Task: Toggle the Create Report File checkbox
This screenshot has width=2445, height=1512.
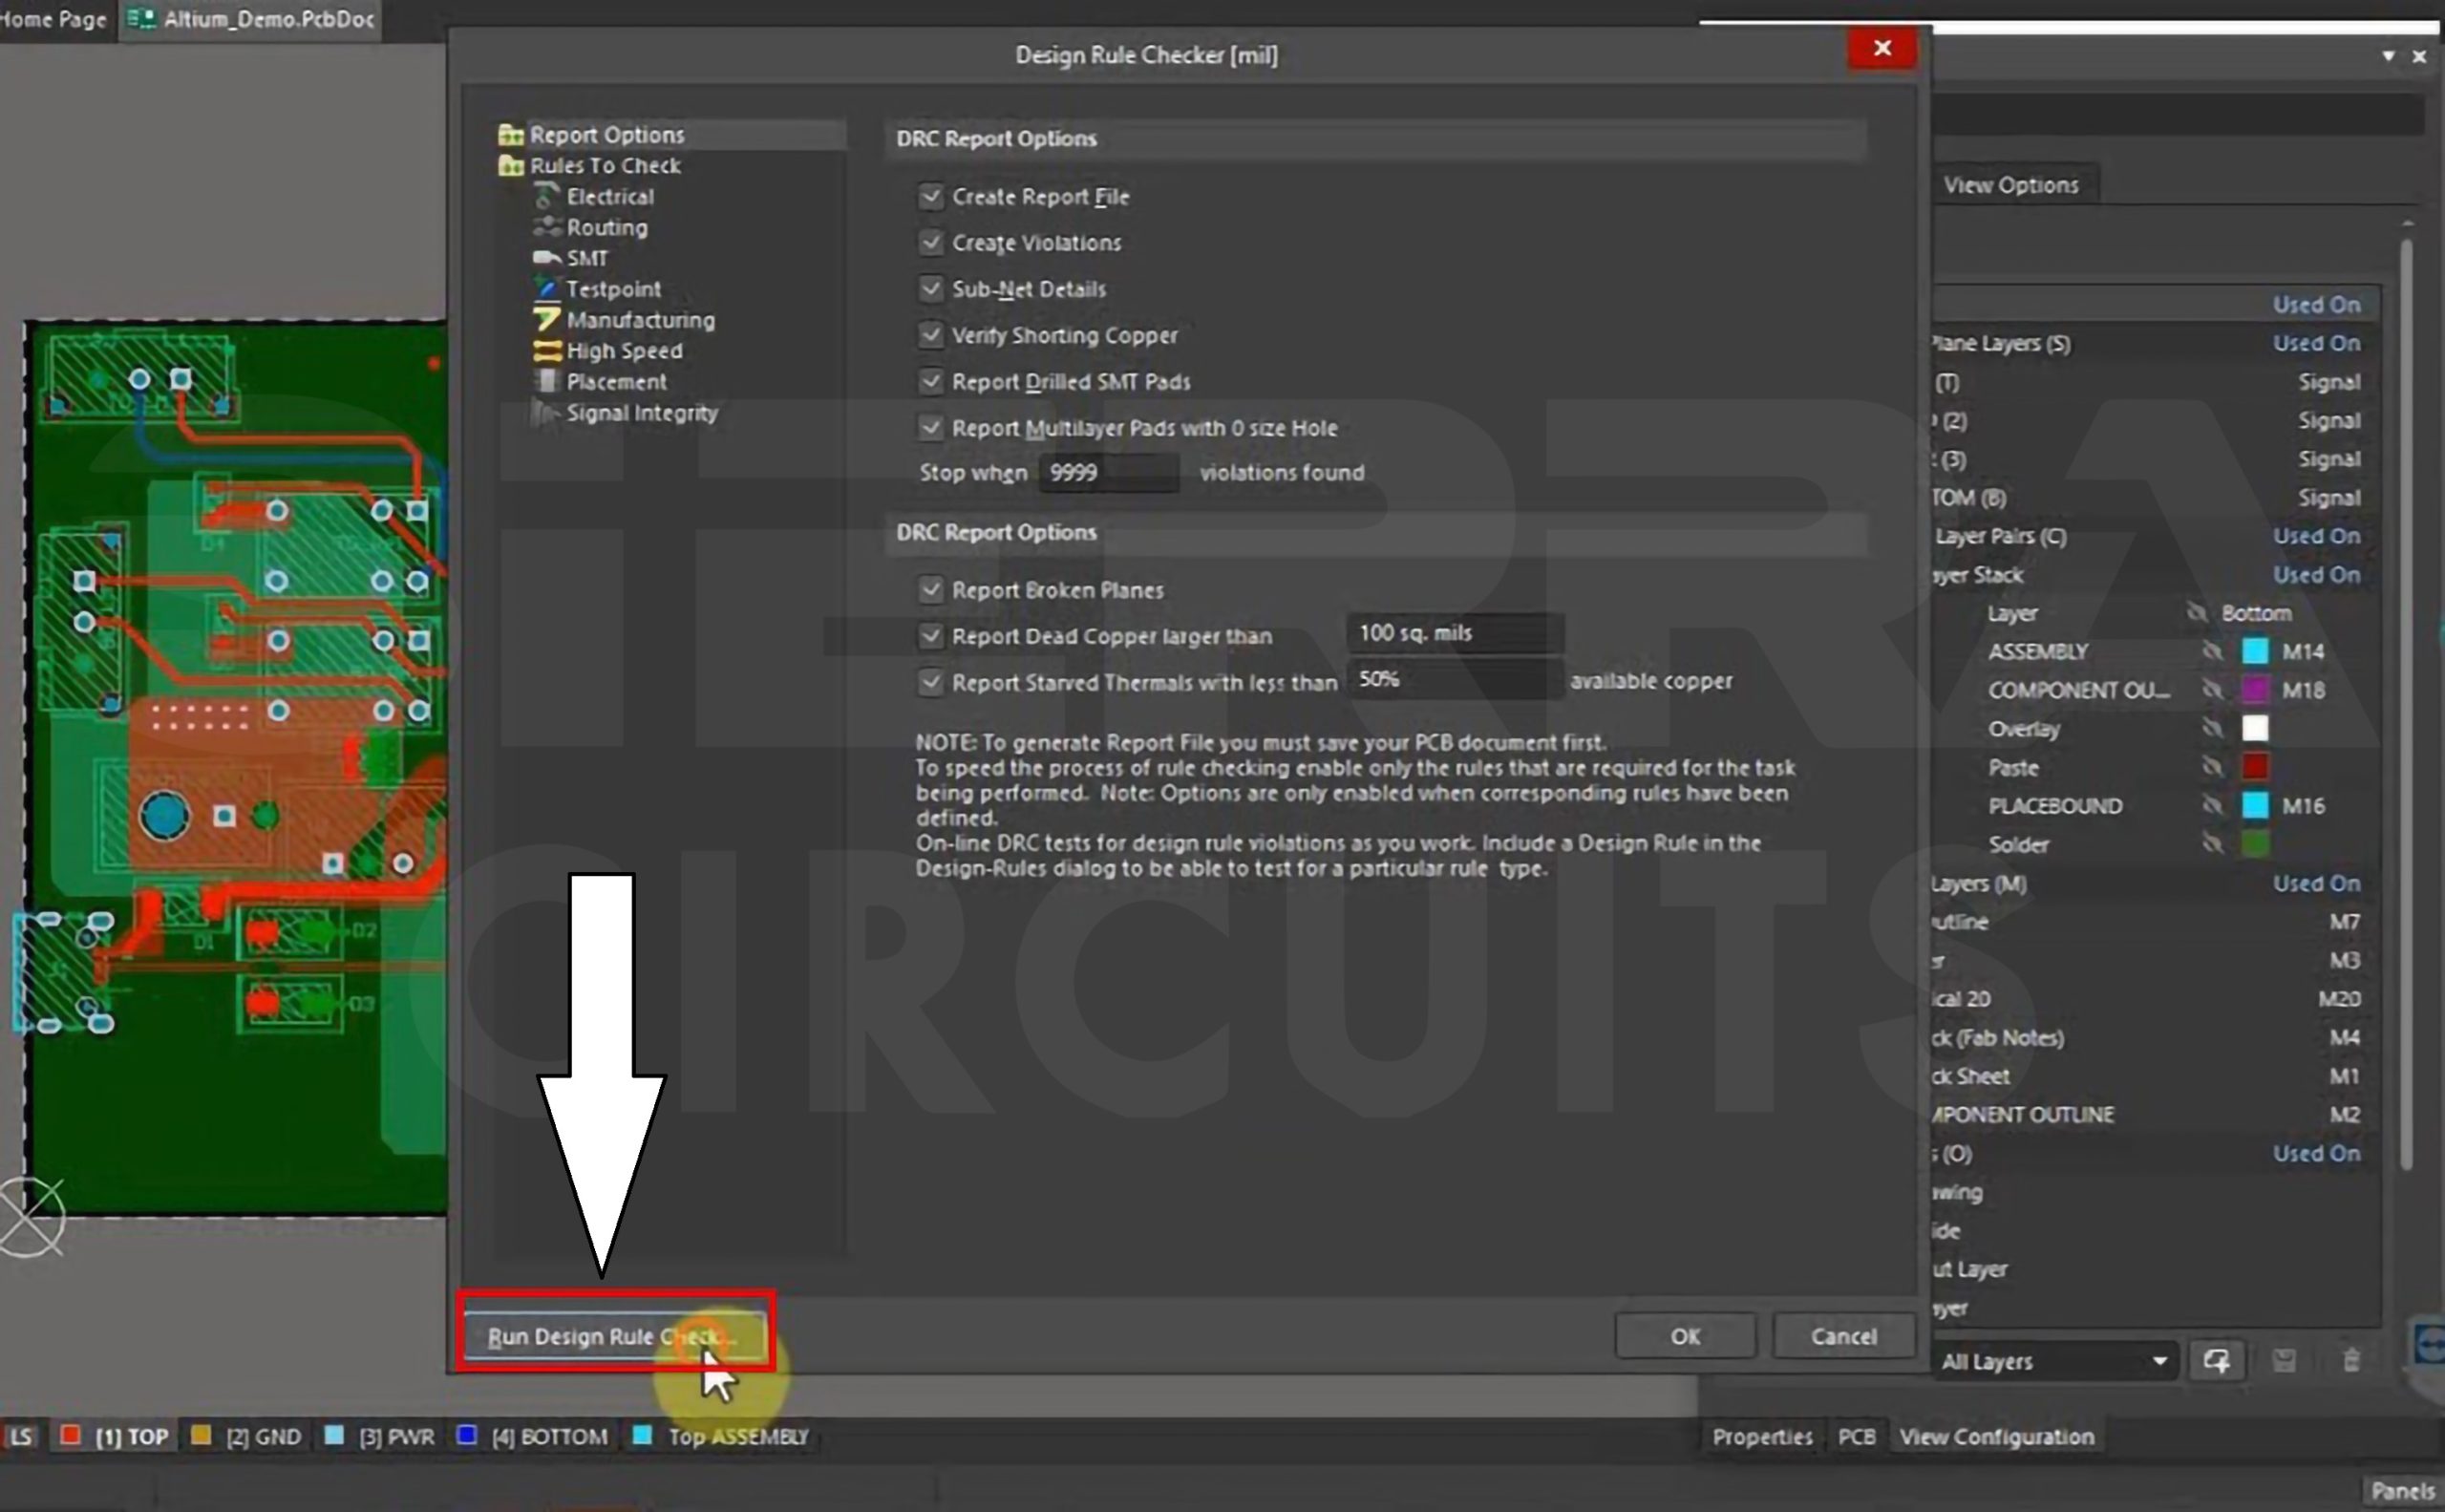Action: tap(927, 196)
